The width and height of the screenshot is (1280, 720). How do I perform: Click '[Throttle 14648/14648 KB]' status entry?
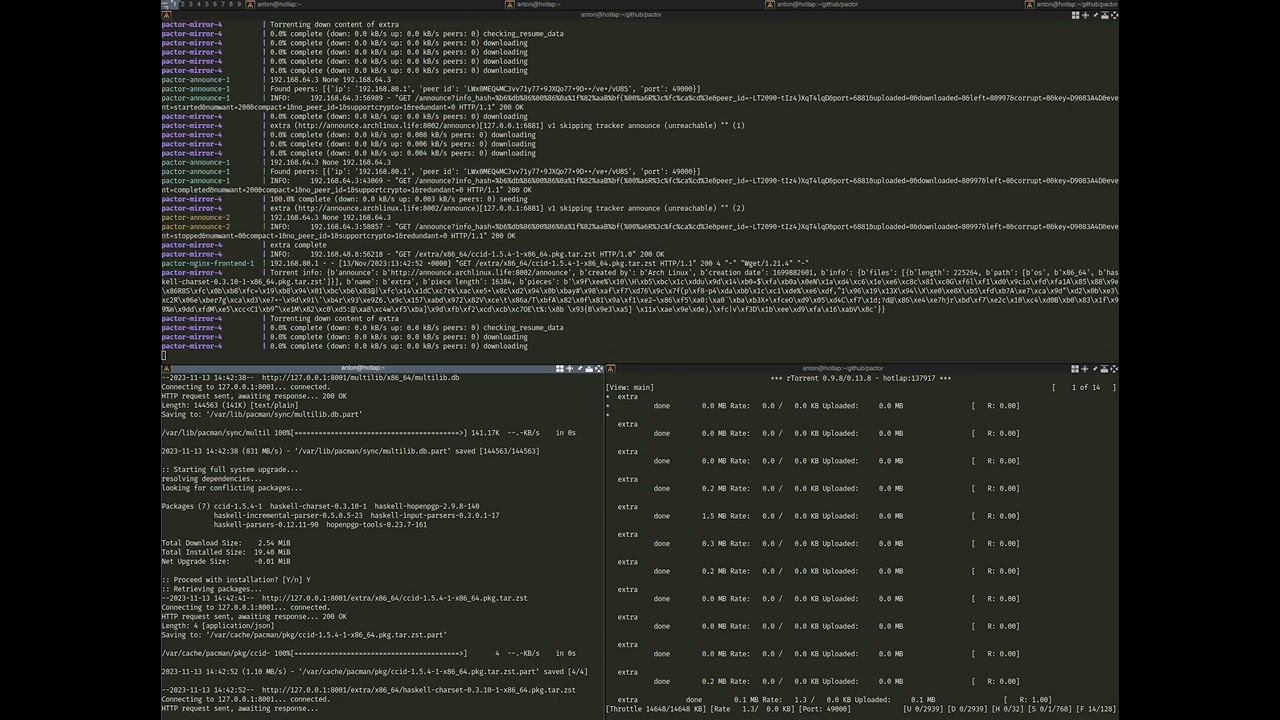655,709
